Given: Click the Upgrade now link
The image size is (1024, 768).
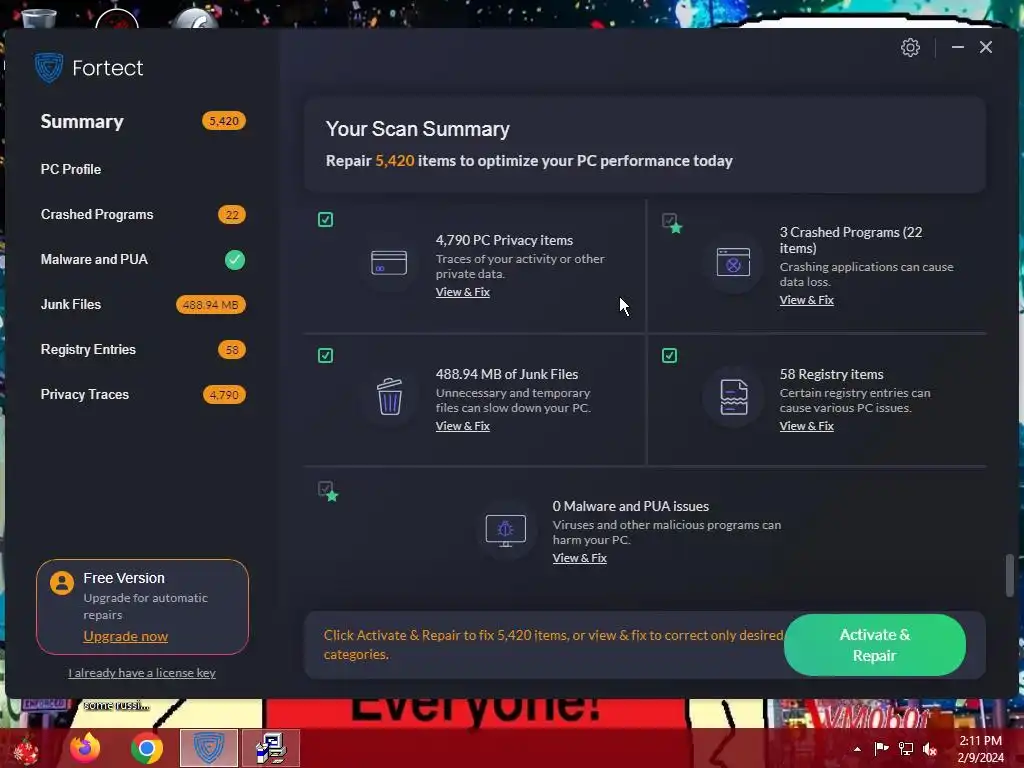Looking at the screenshot, I should 125,636.
